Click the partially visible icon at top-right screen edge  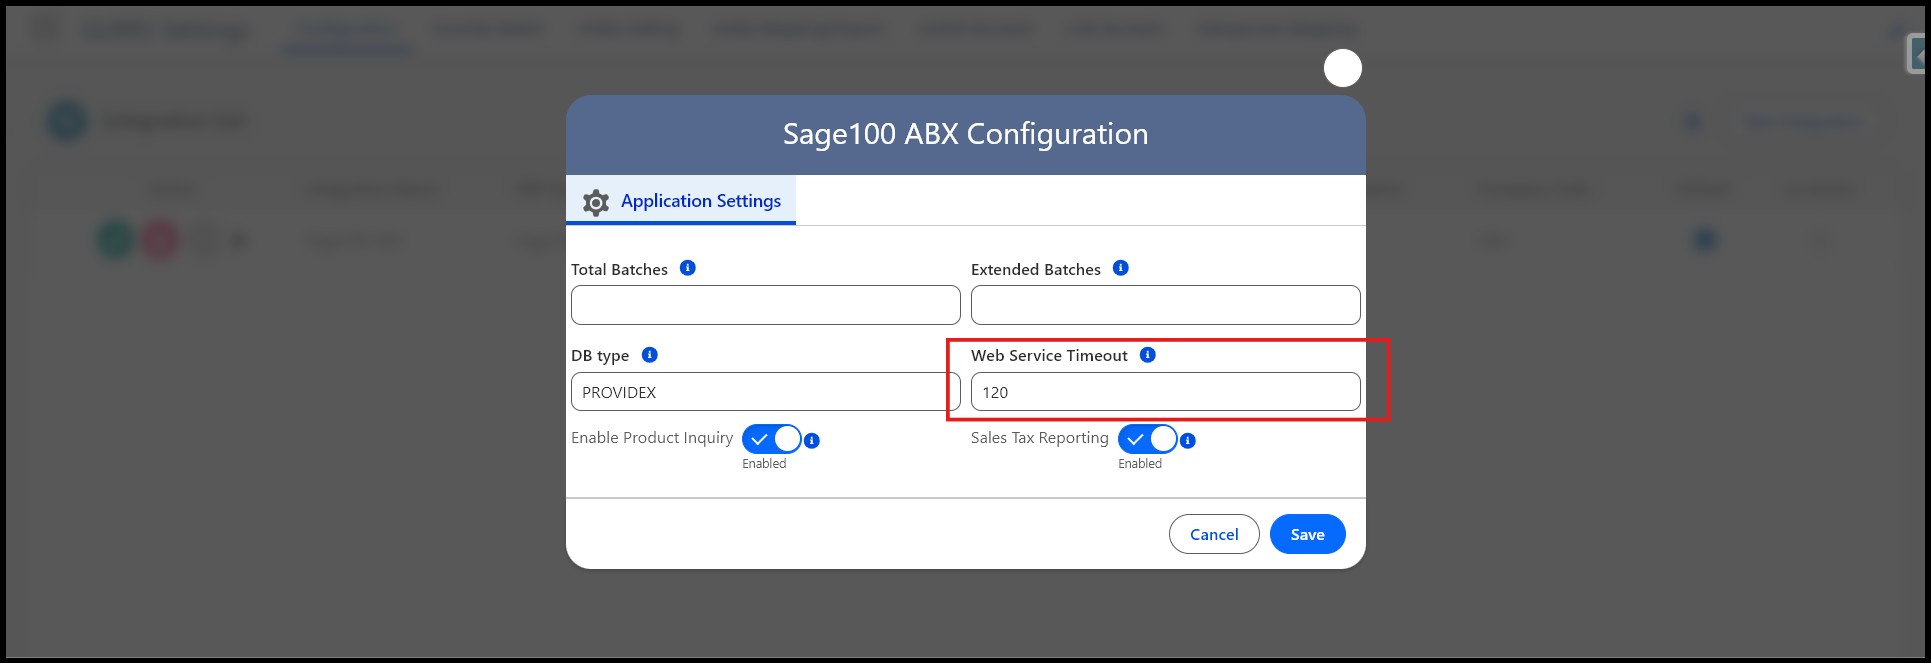[1918, 54]
